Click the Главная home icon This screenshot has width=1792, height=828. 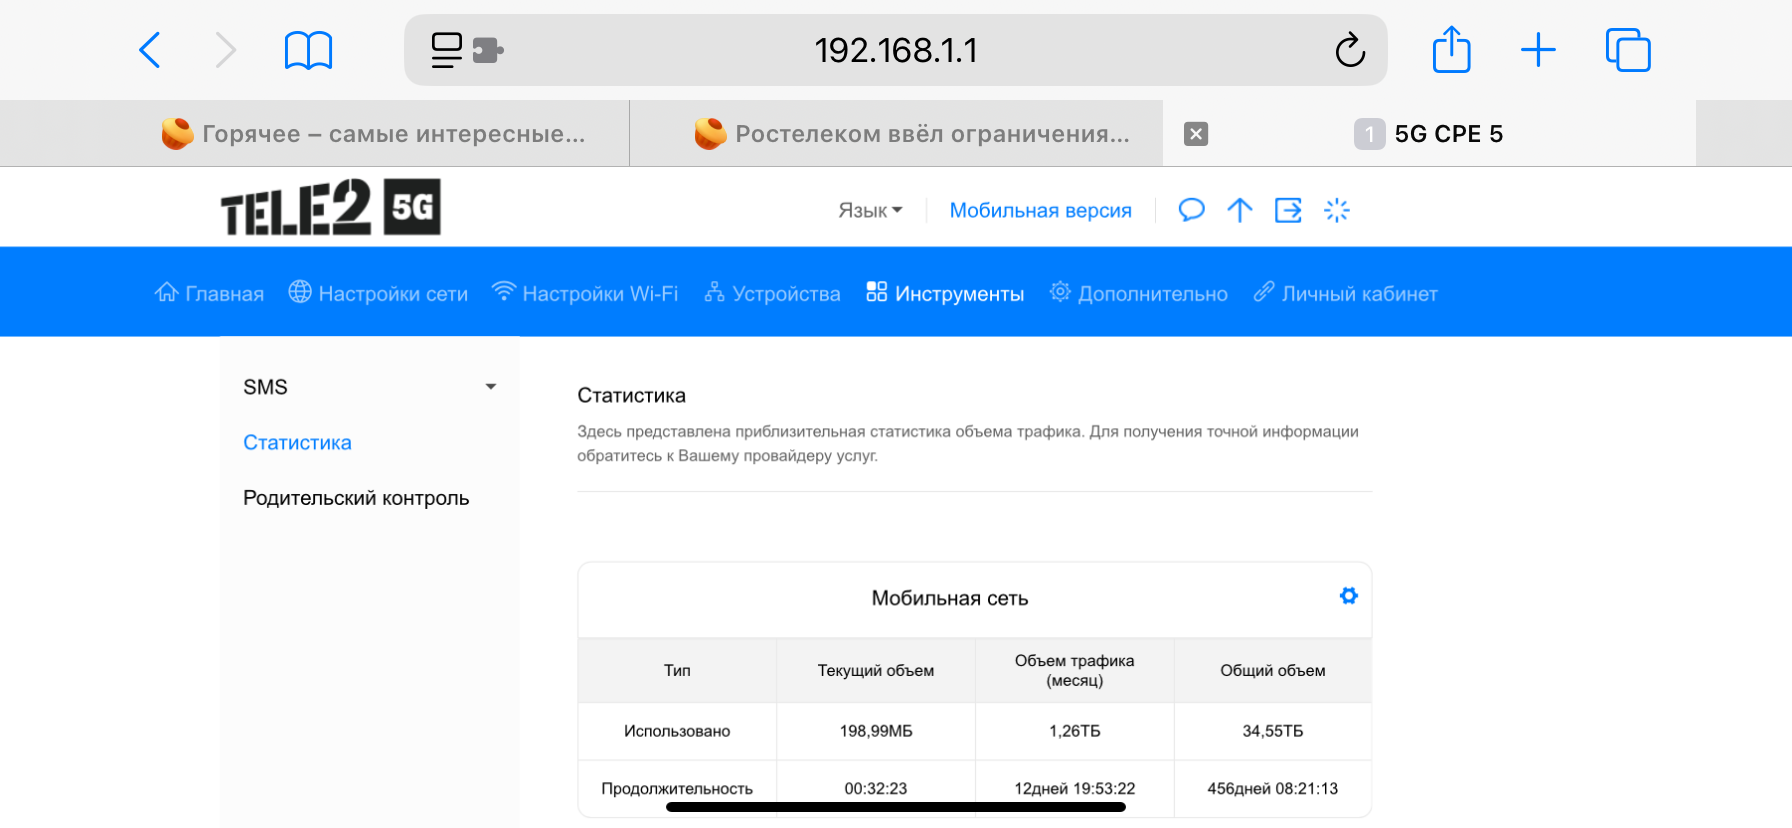(x=166, y=291)
